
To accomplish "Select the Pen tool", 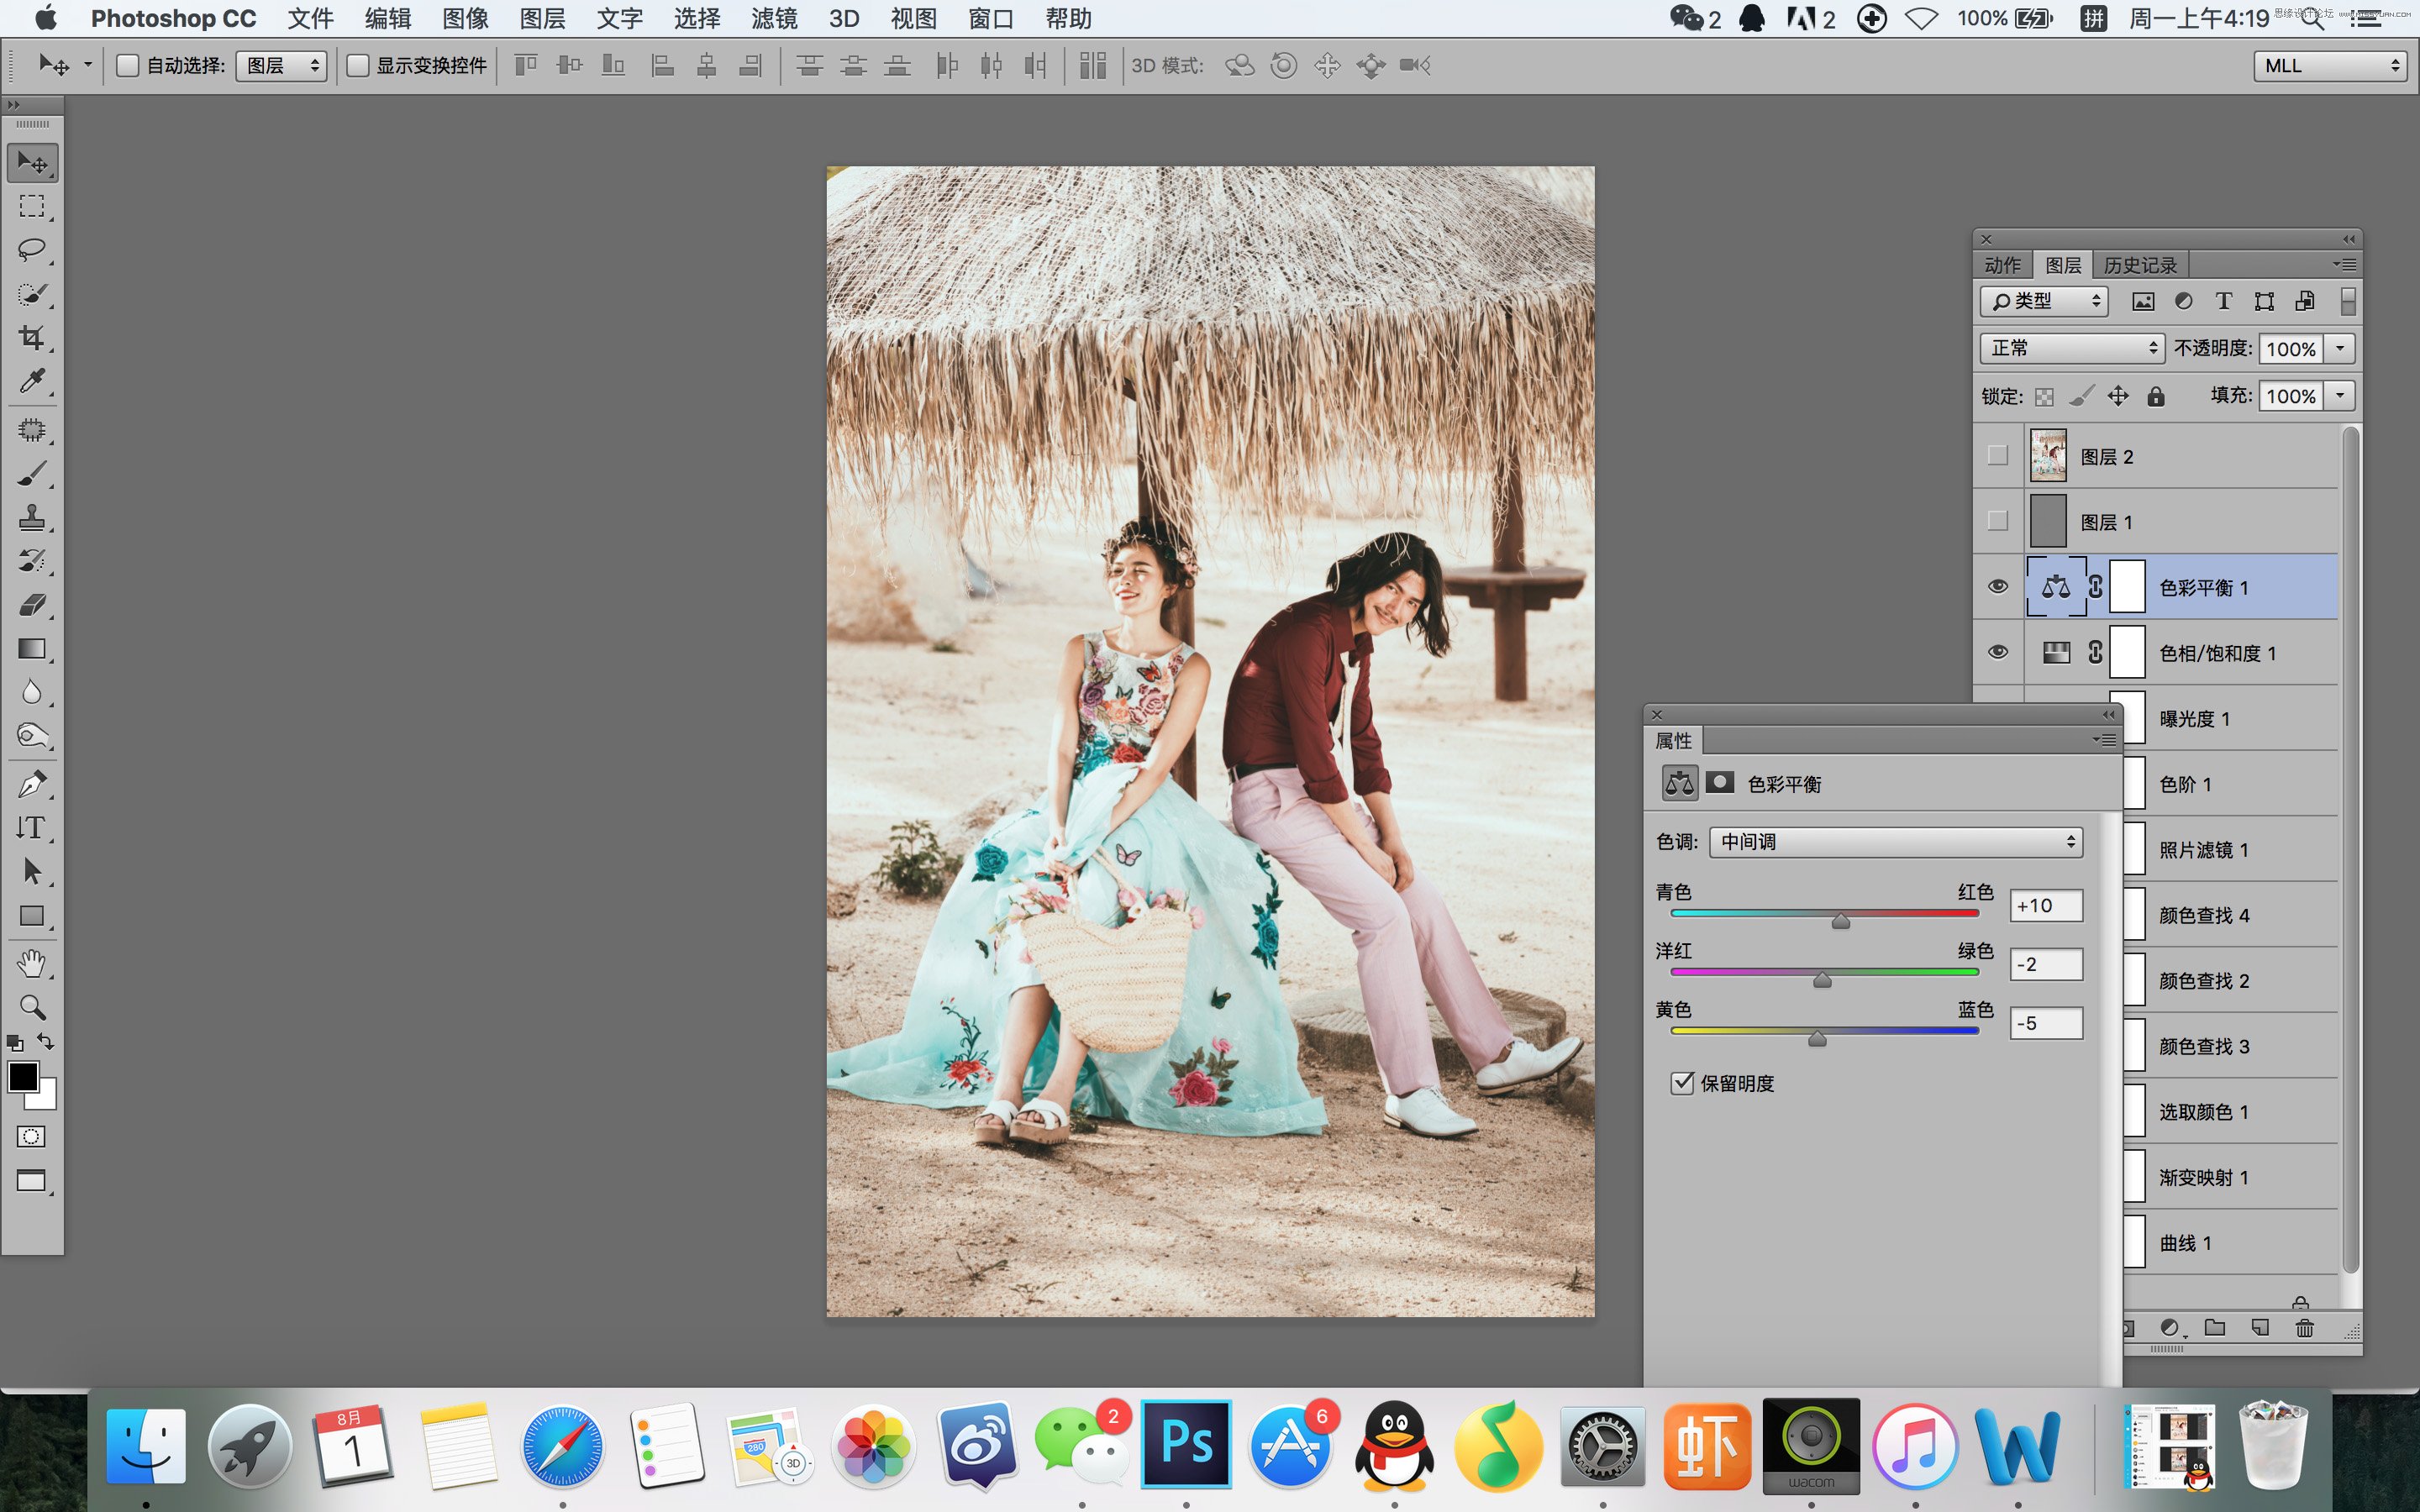I will (x=32, y=784).
